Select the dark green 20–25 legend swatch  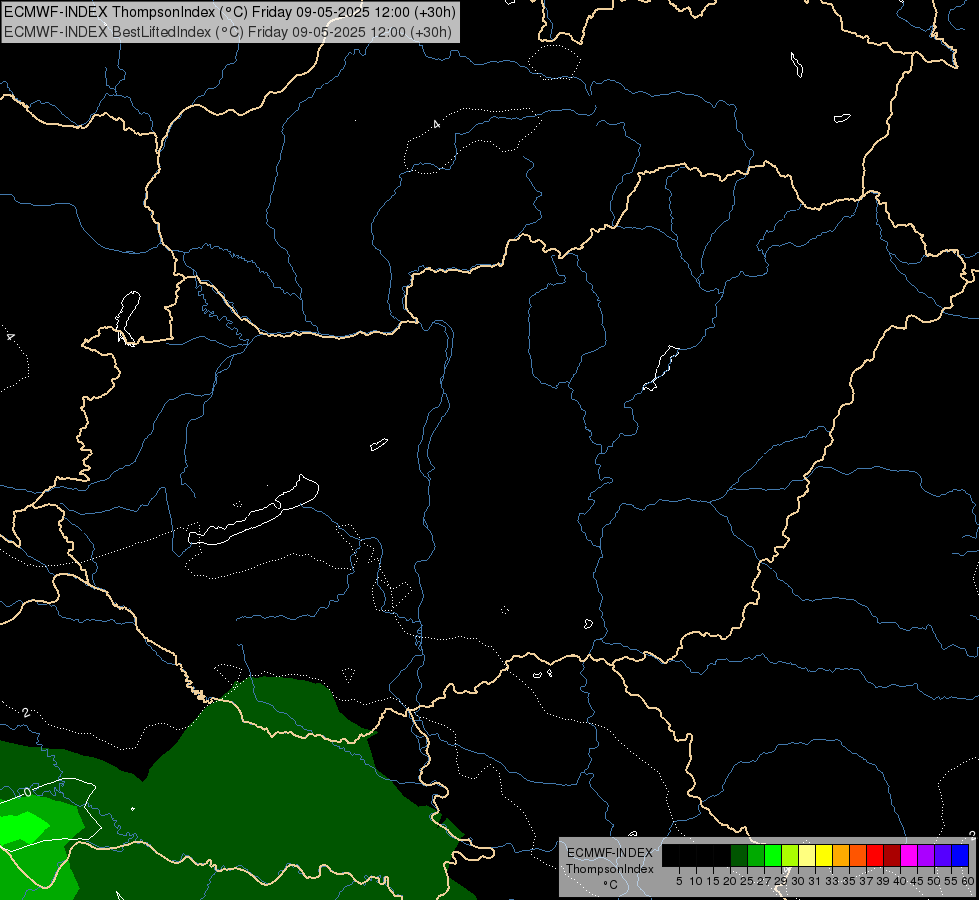tap(739, 856)
